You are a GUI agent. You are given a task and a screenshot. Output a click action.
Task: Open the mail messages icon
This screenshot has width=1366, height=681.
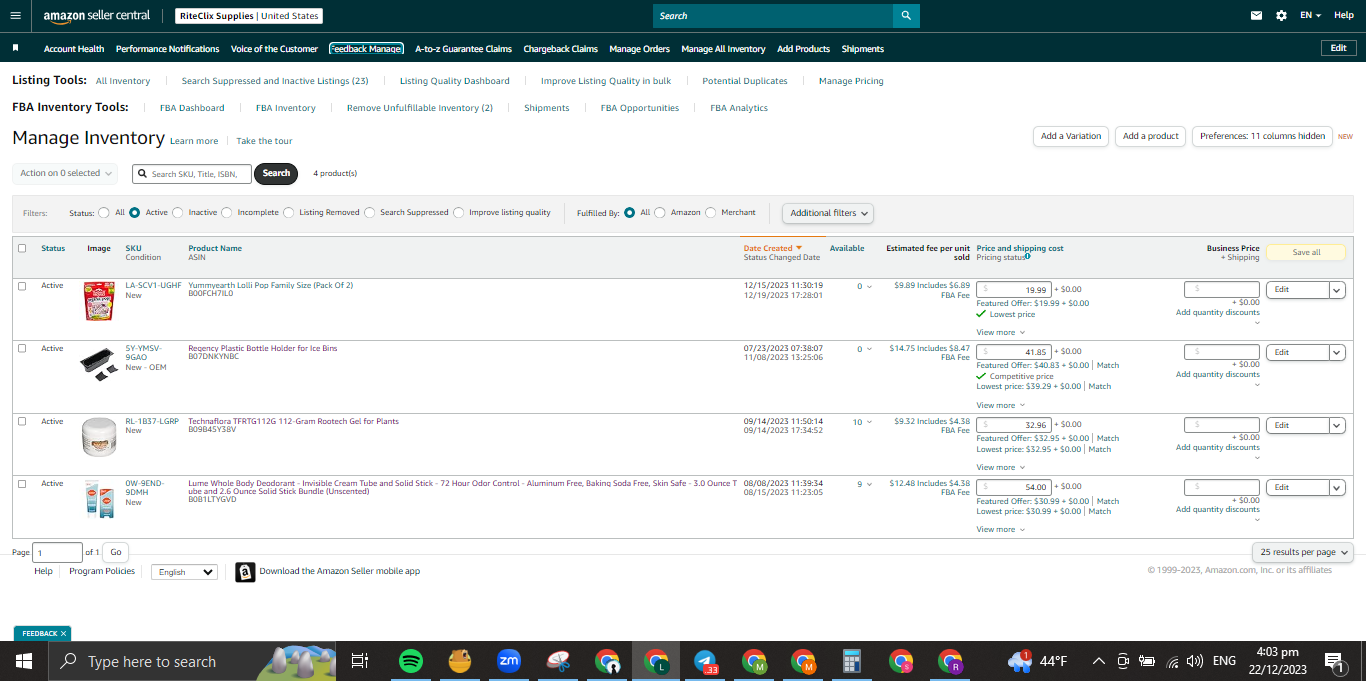pos(1256,16)
